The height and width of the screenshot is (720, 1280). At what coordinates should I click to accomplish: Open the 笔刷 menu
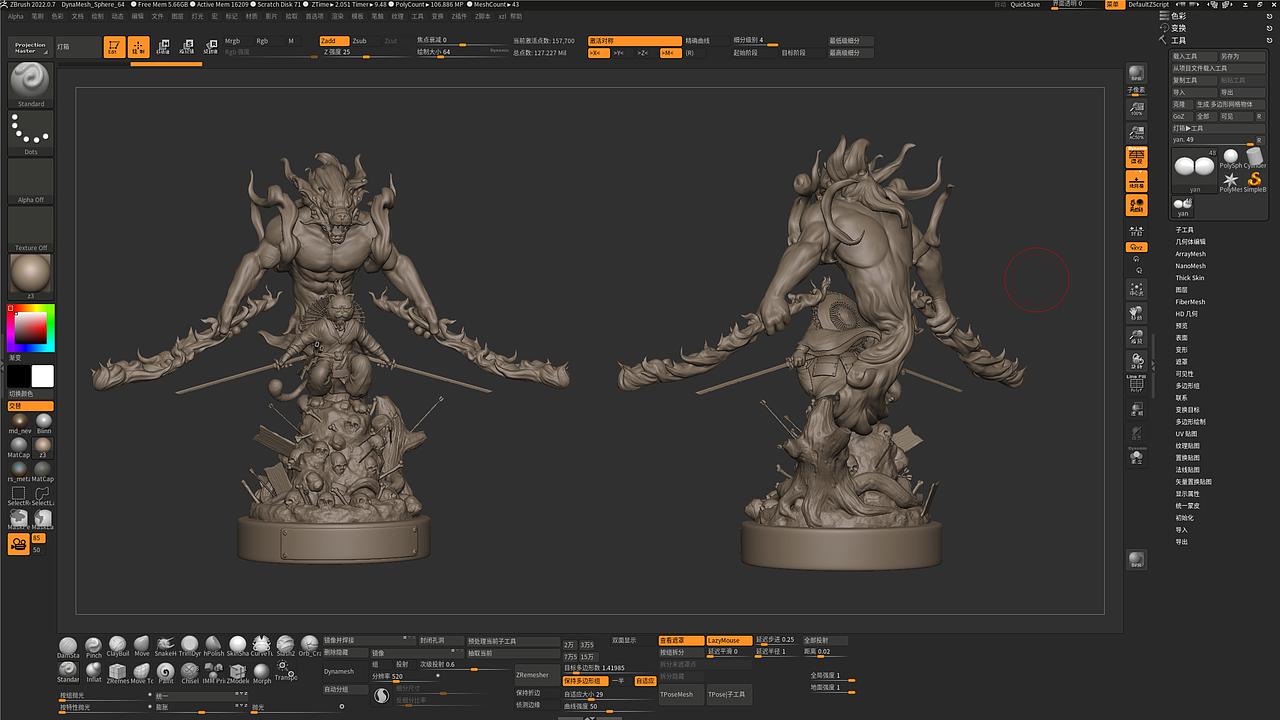[x=37, y=17]
